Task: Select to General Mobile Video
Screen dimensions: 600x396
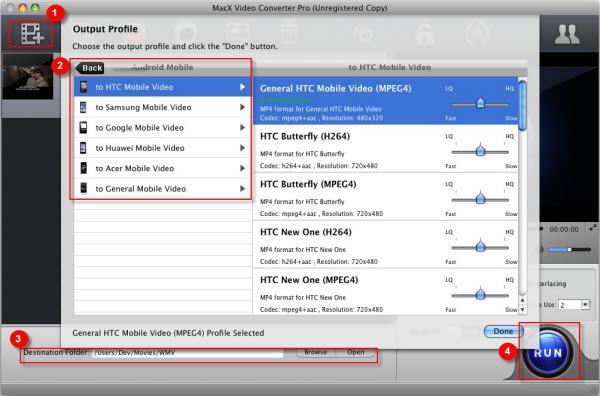Action: coord(163,188)
